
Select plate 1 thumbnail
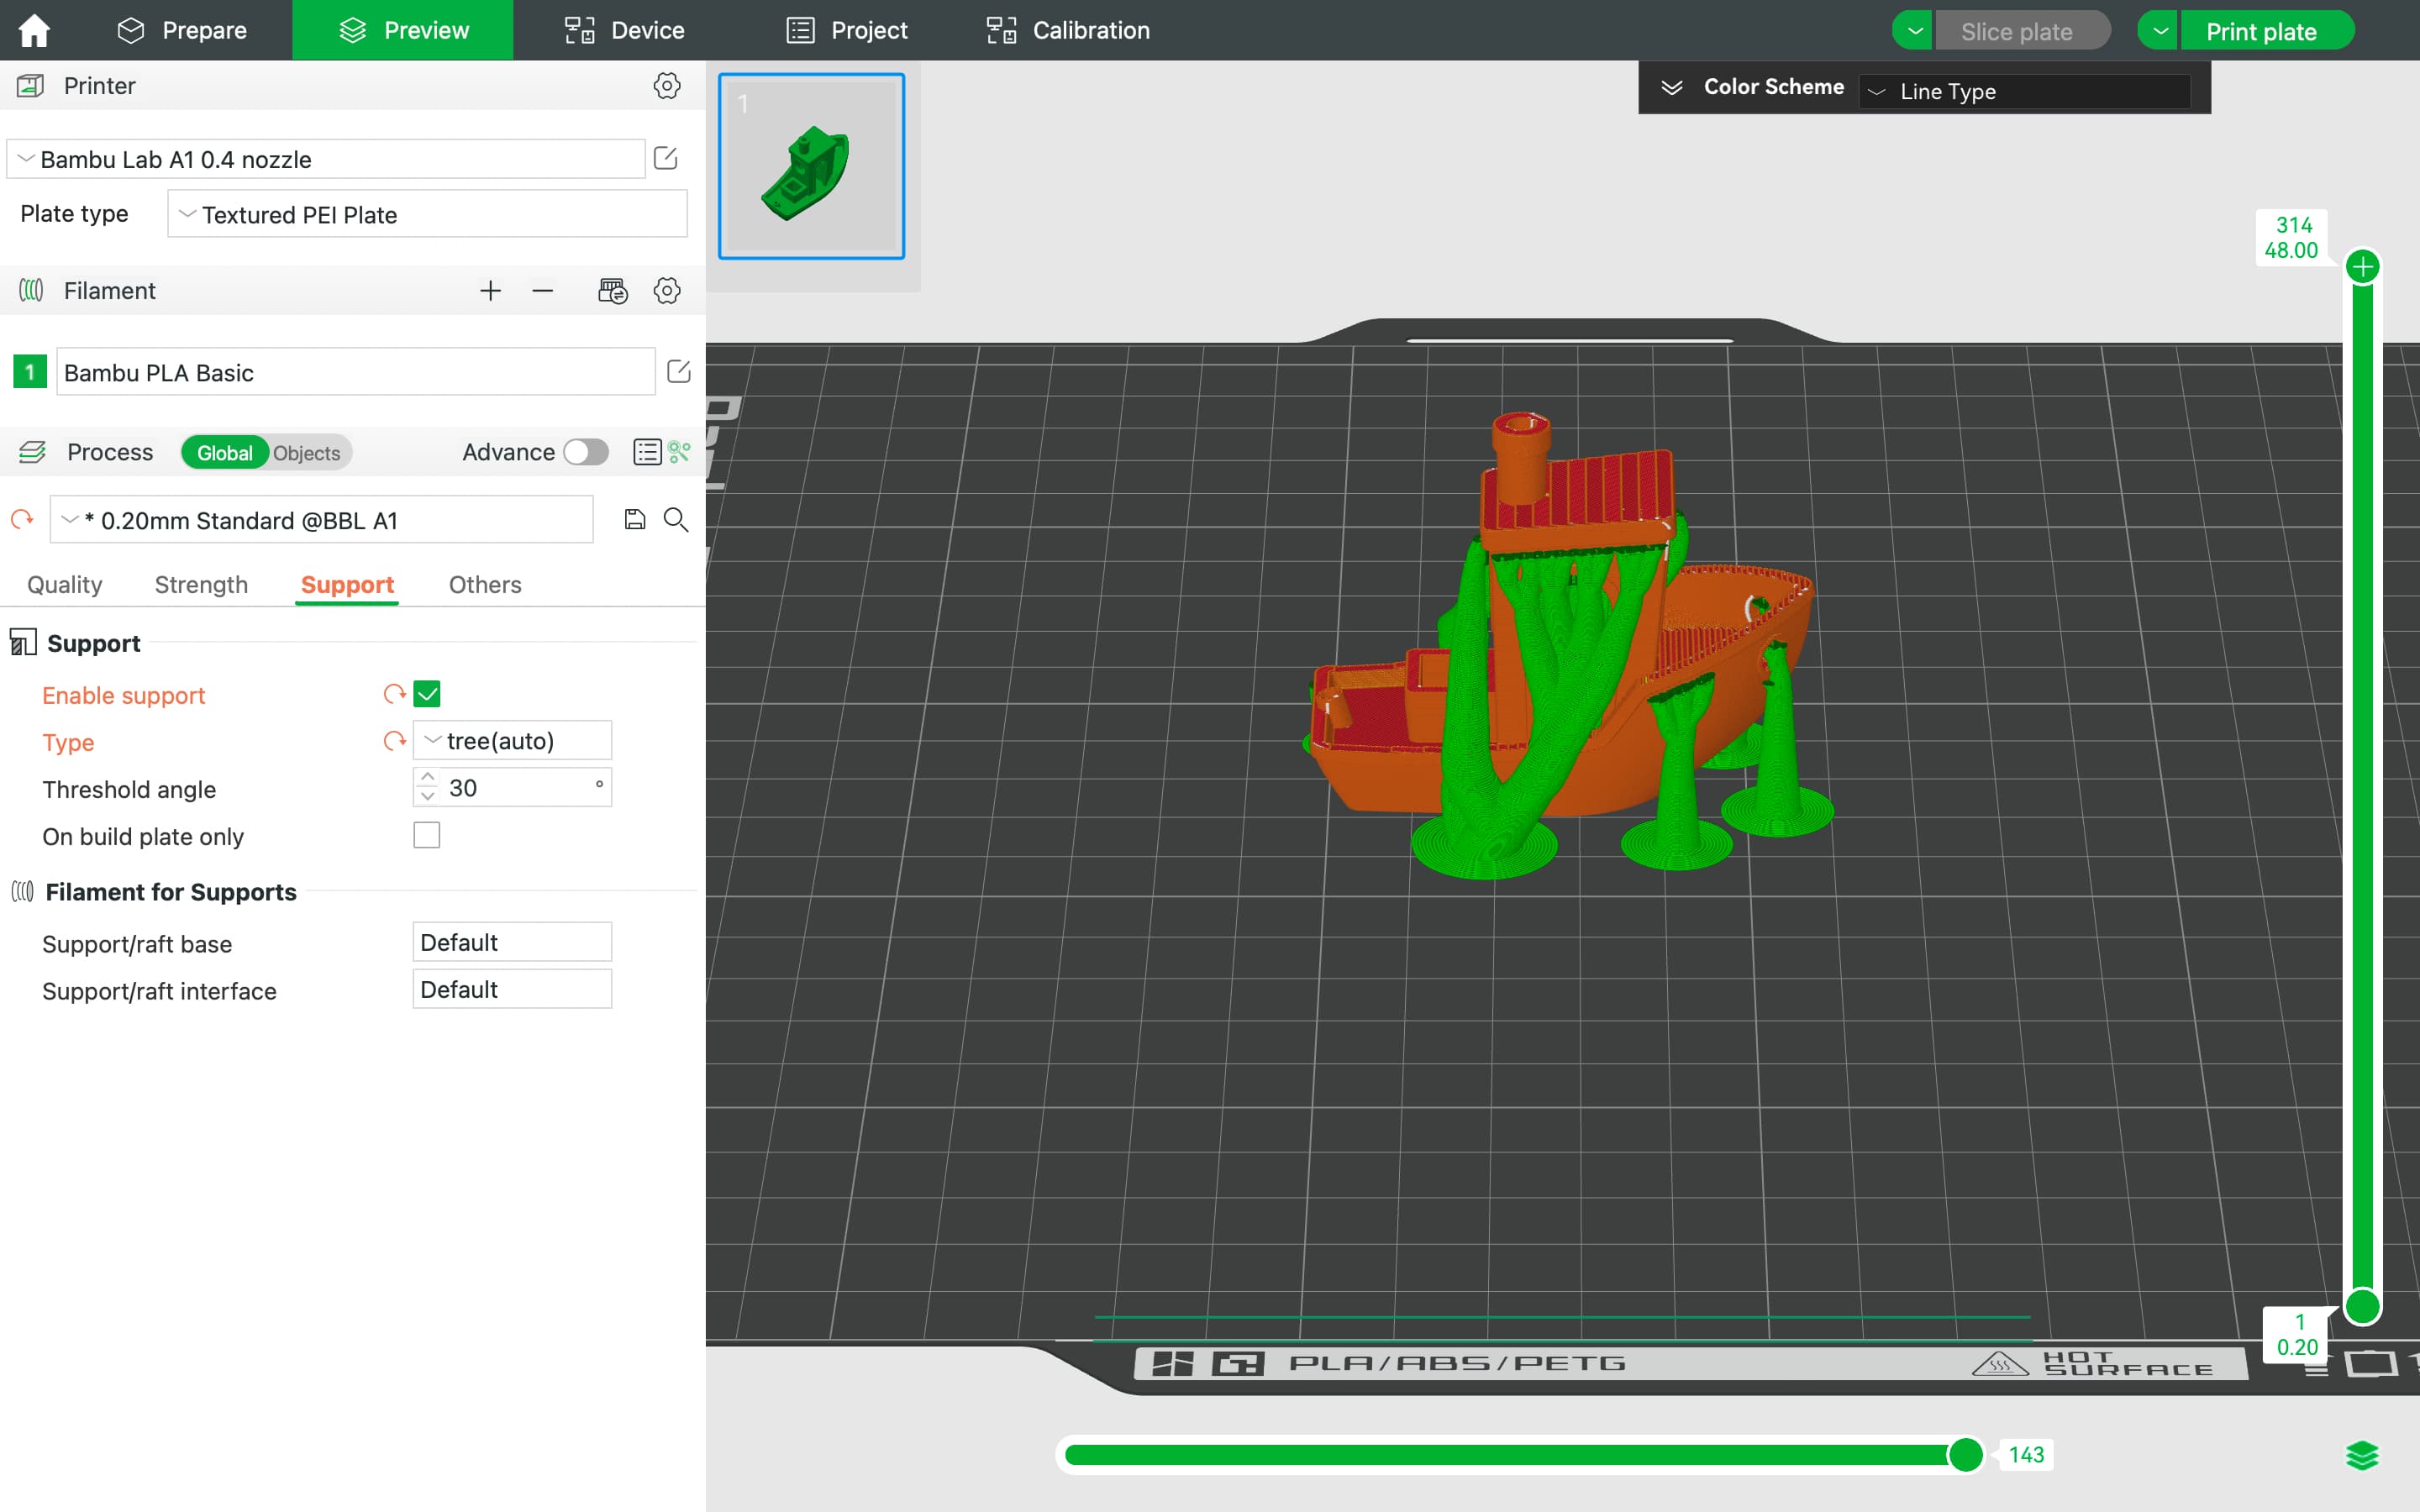tap(811, 166)
